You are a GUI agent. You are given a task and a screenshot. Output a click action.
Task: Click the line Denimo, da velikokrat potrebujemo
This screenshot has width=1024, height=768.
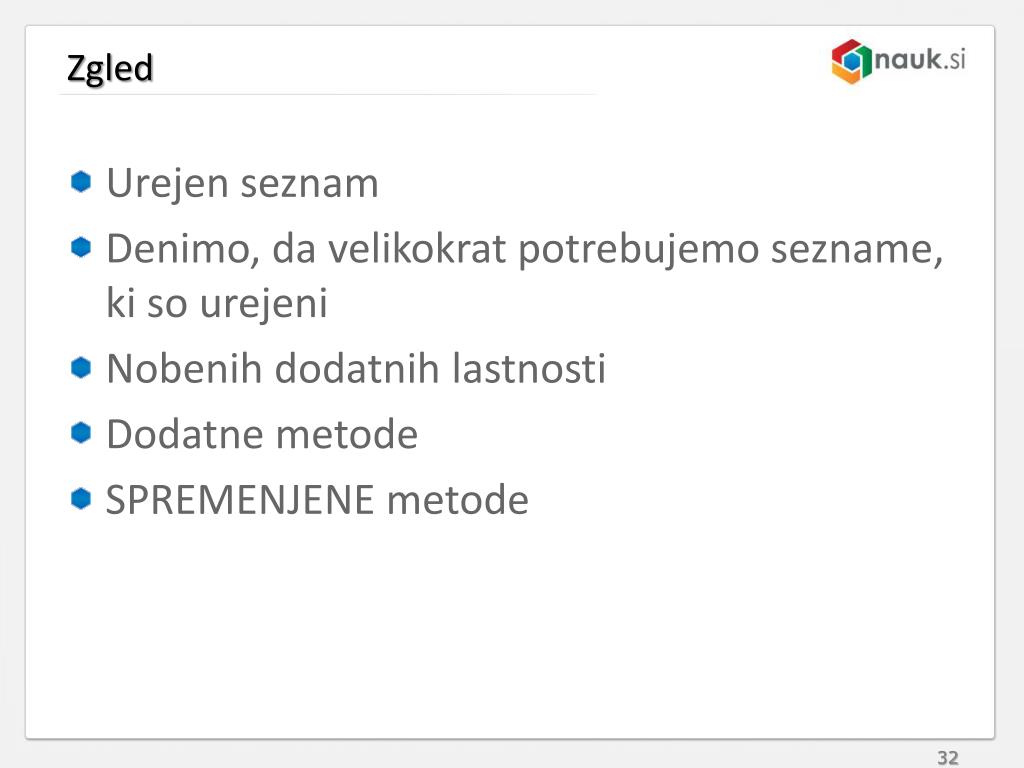point(524,250)
